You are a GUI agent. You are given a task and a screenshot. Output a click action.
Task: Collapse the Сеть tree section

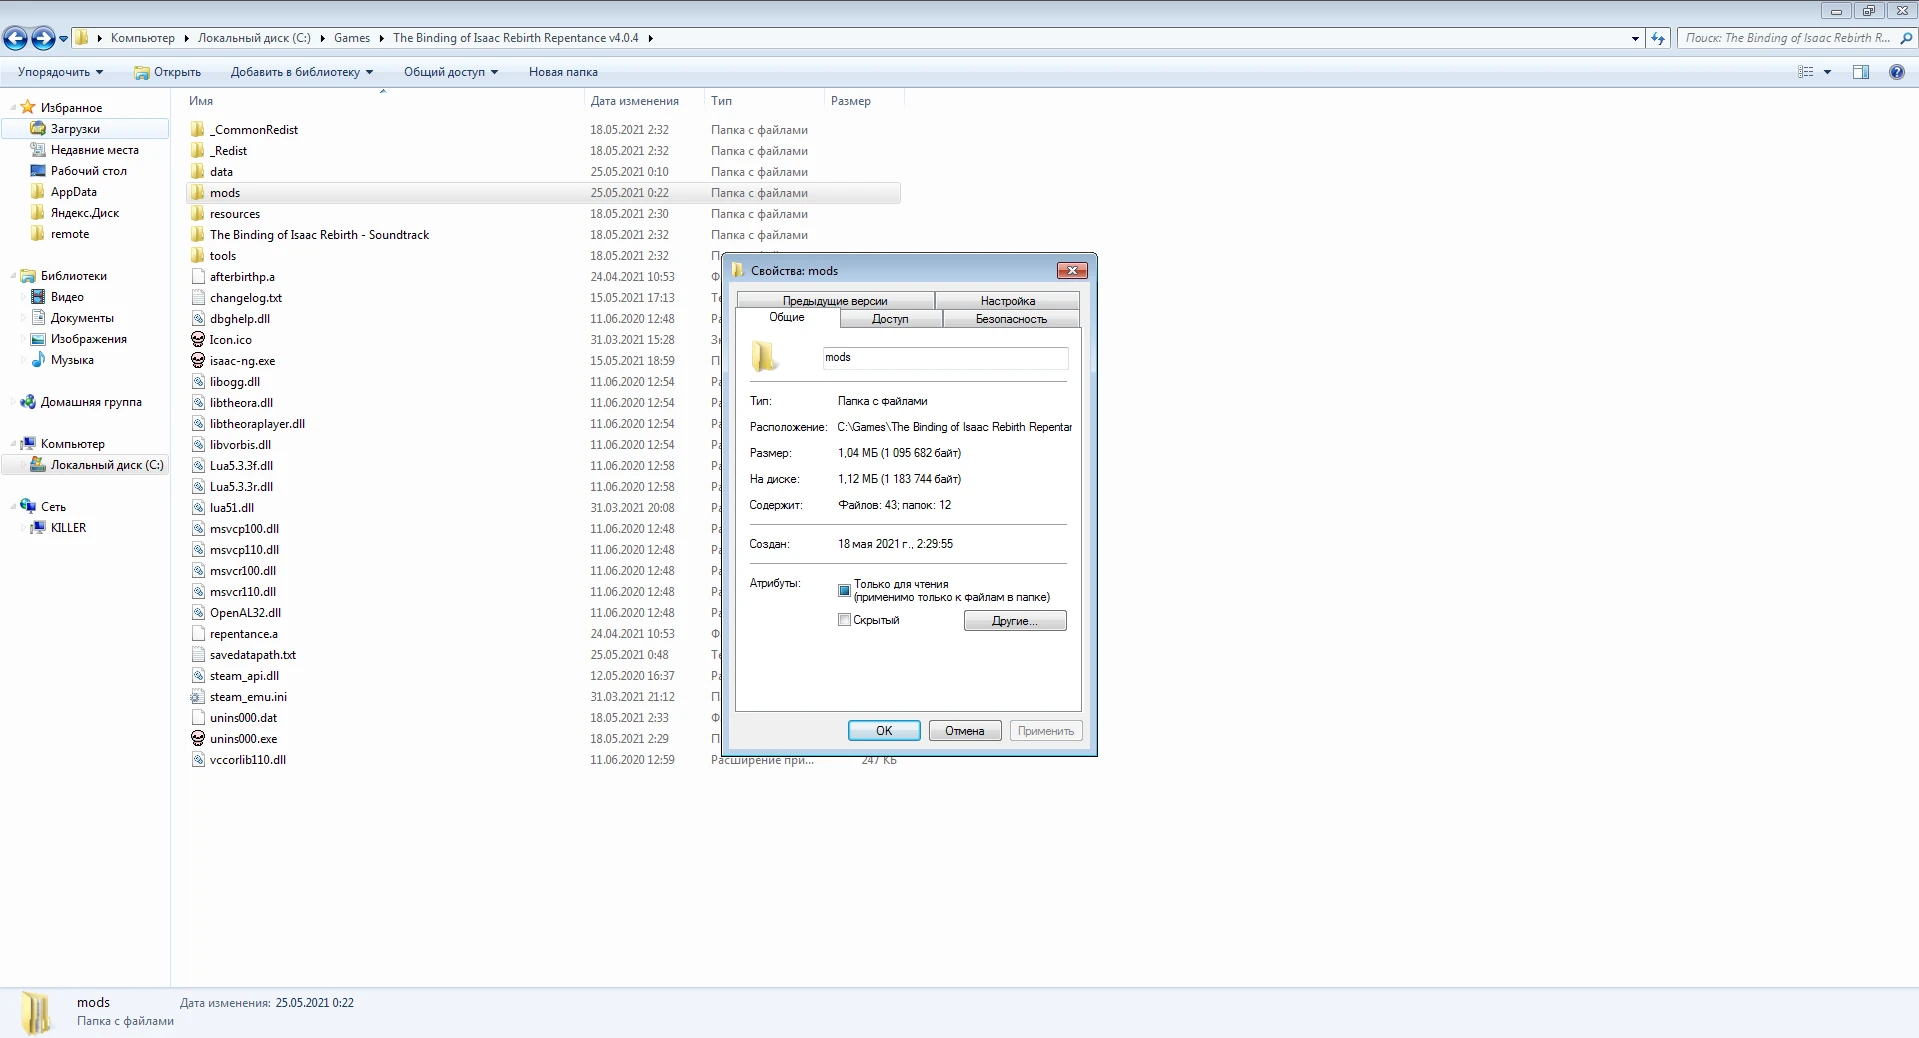[x=13, y=506]
